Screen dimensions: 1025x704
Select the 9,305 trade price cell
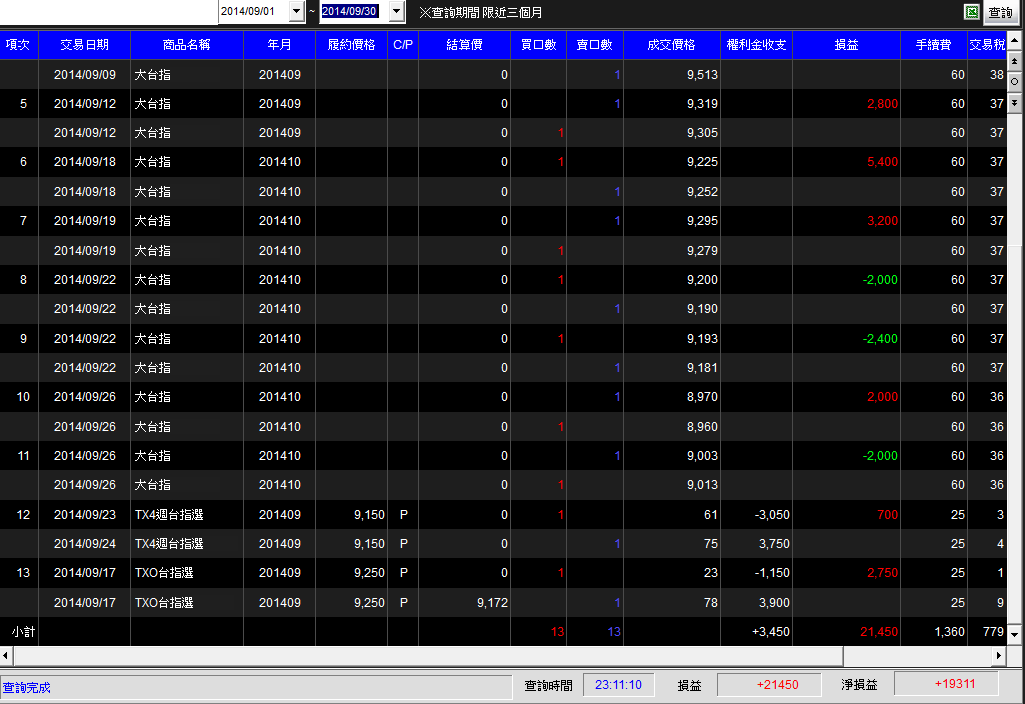coord(672,133)
